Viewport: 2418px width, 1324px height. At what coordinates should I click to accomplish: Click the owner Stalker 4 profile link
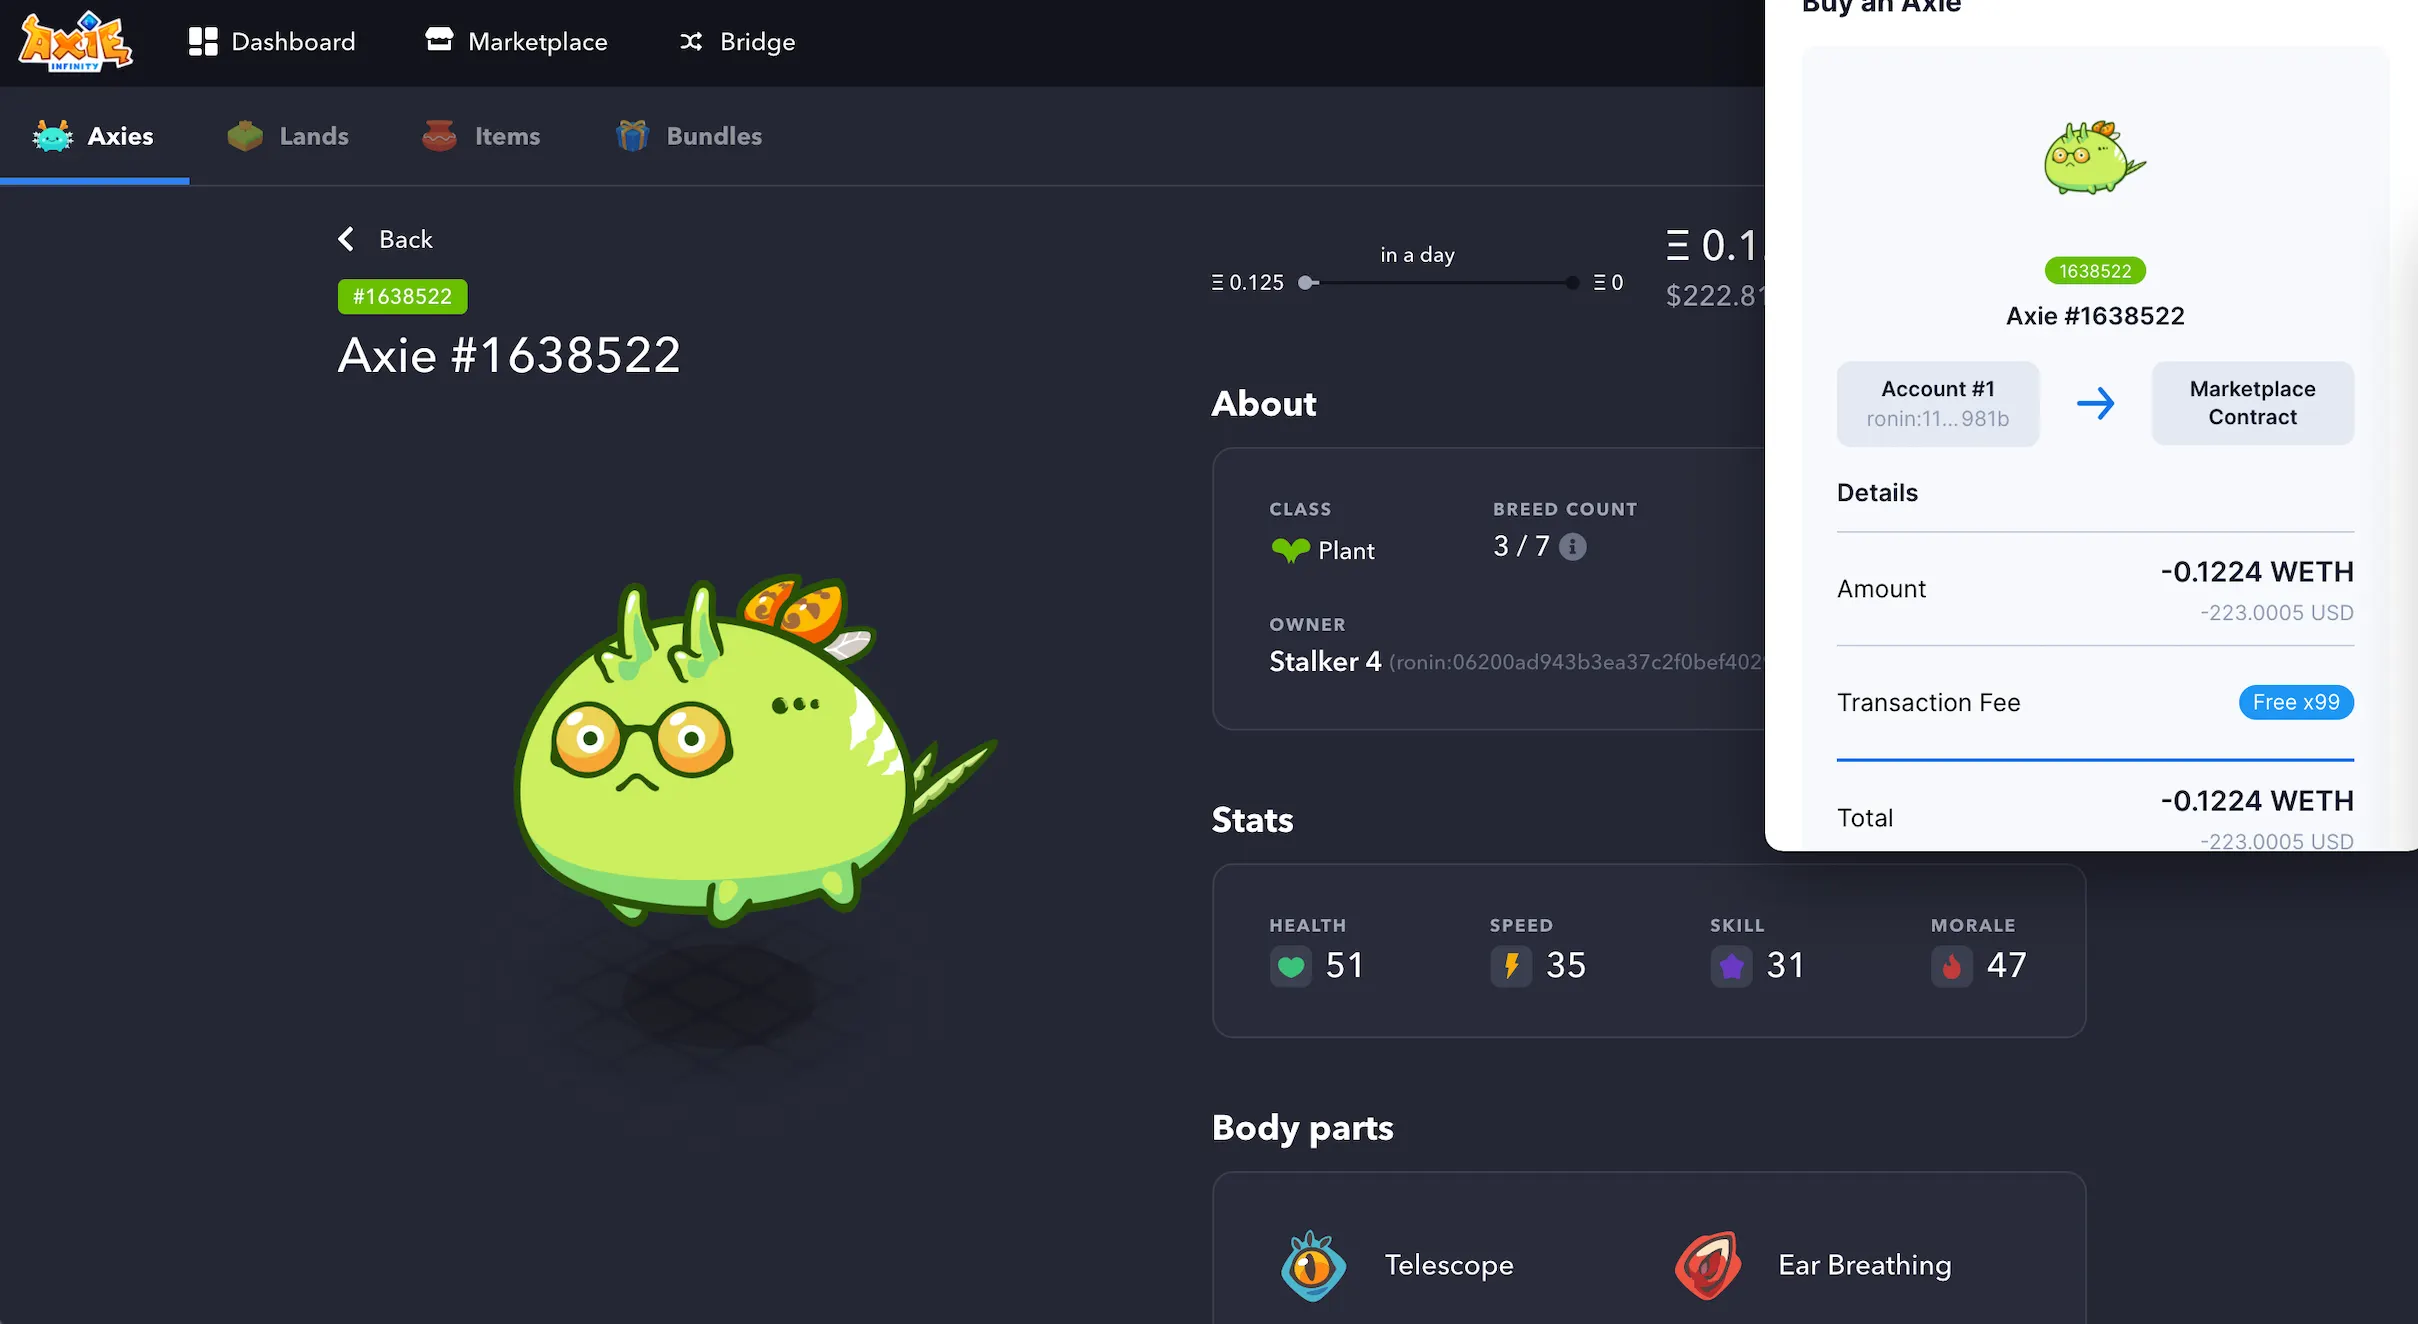(1326, 660)
